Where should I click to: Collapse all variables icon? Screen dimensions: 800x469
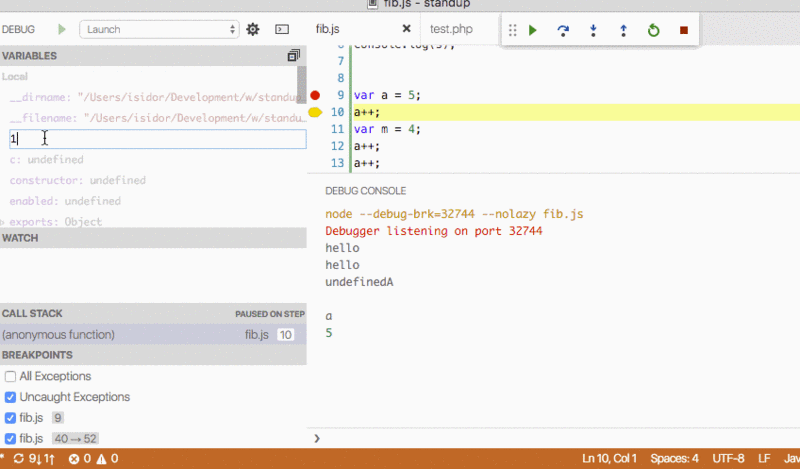point(293,56)
